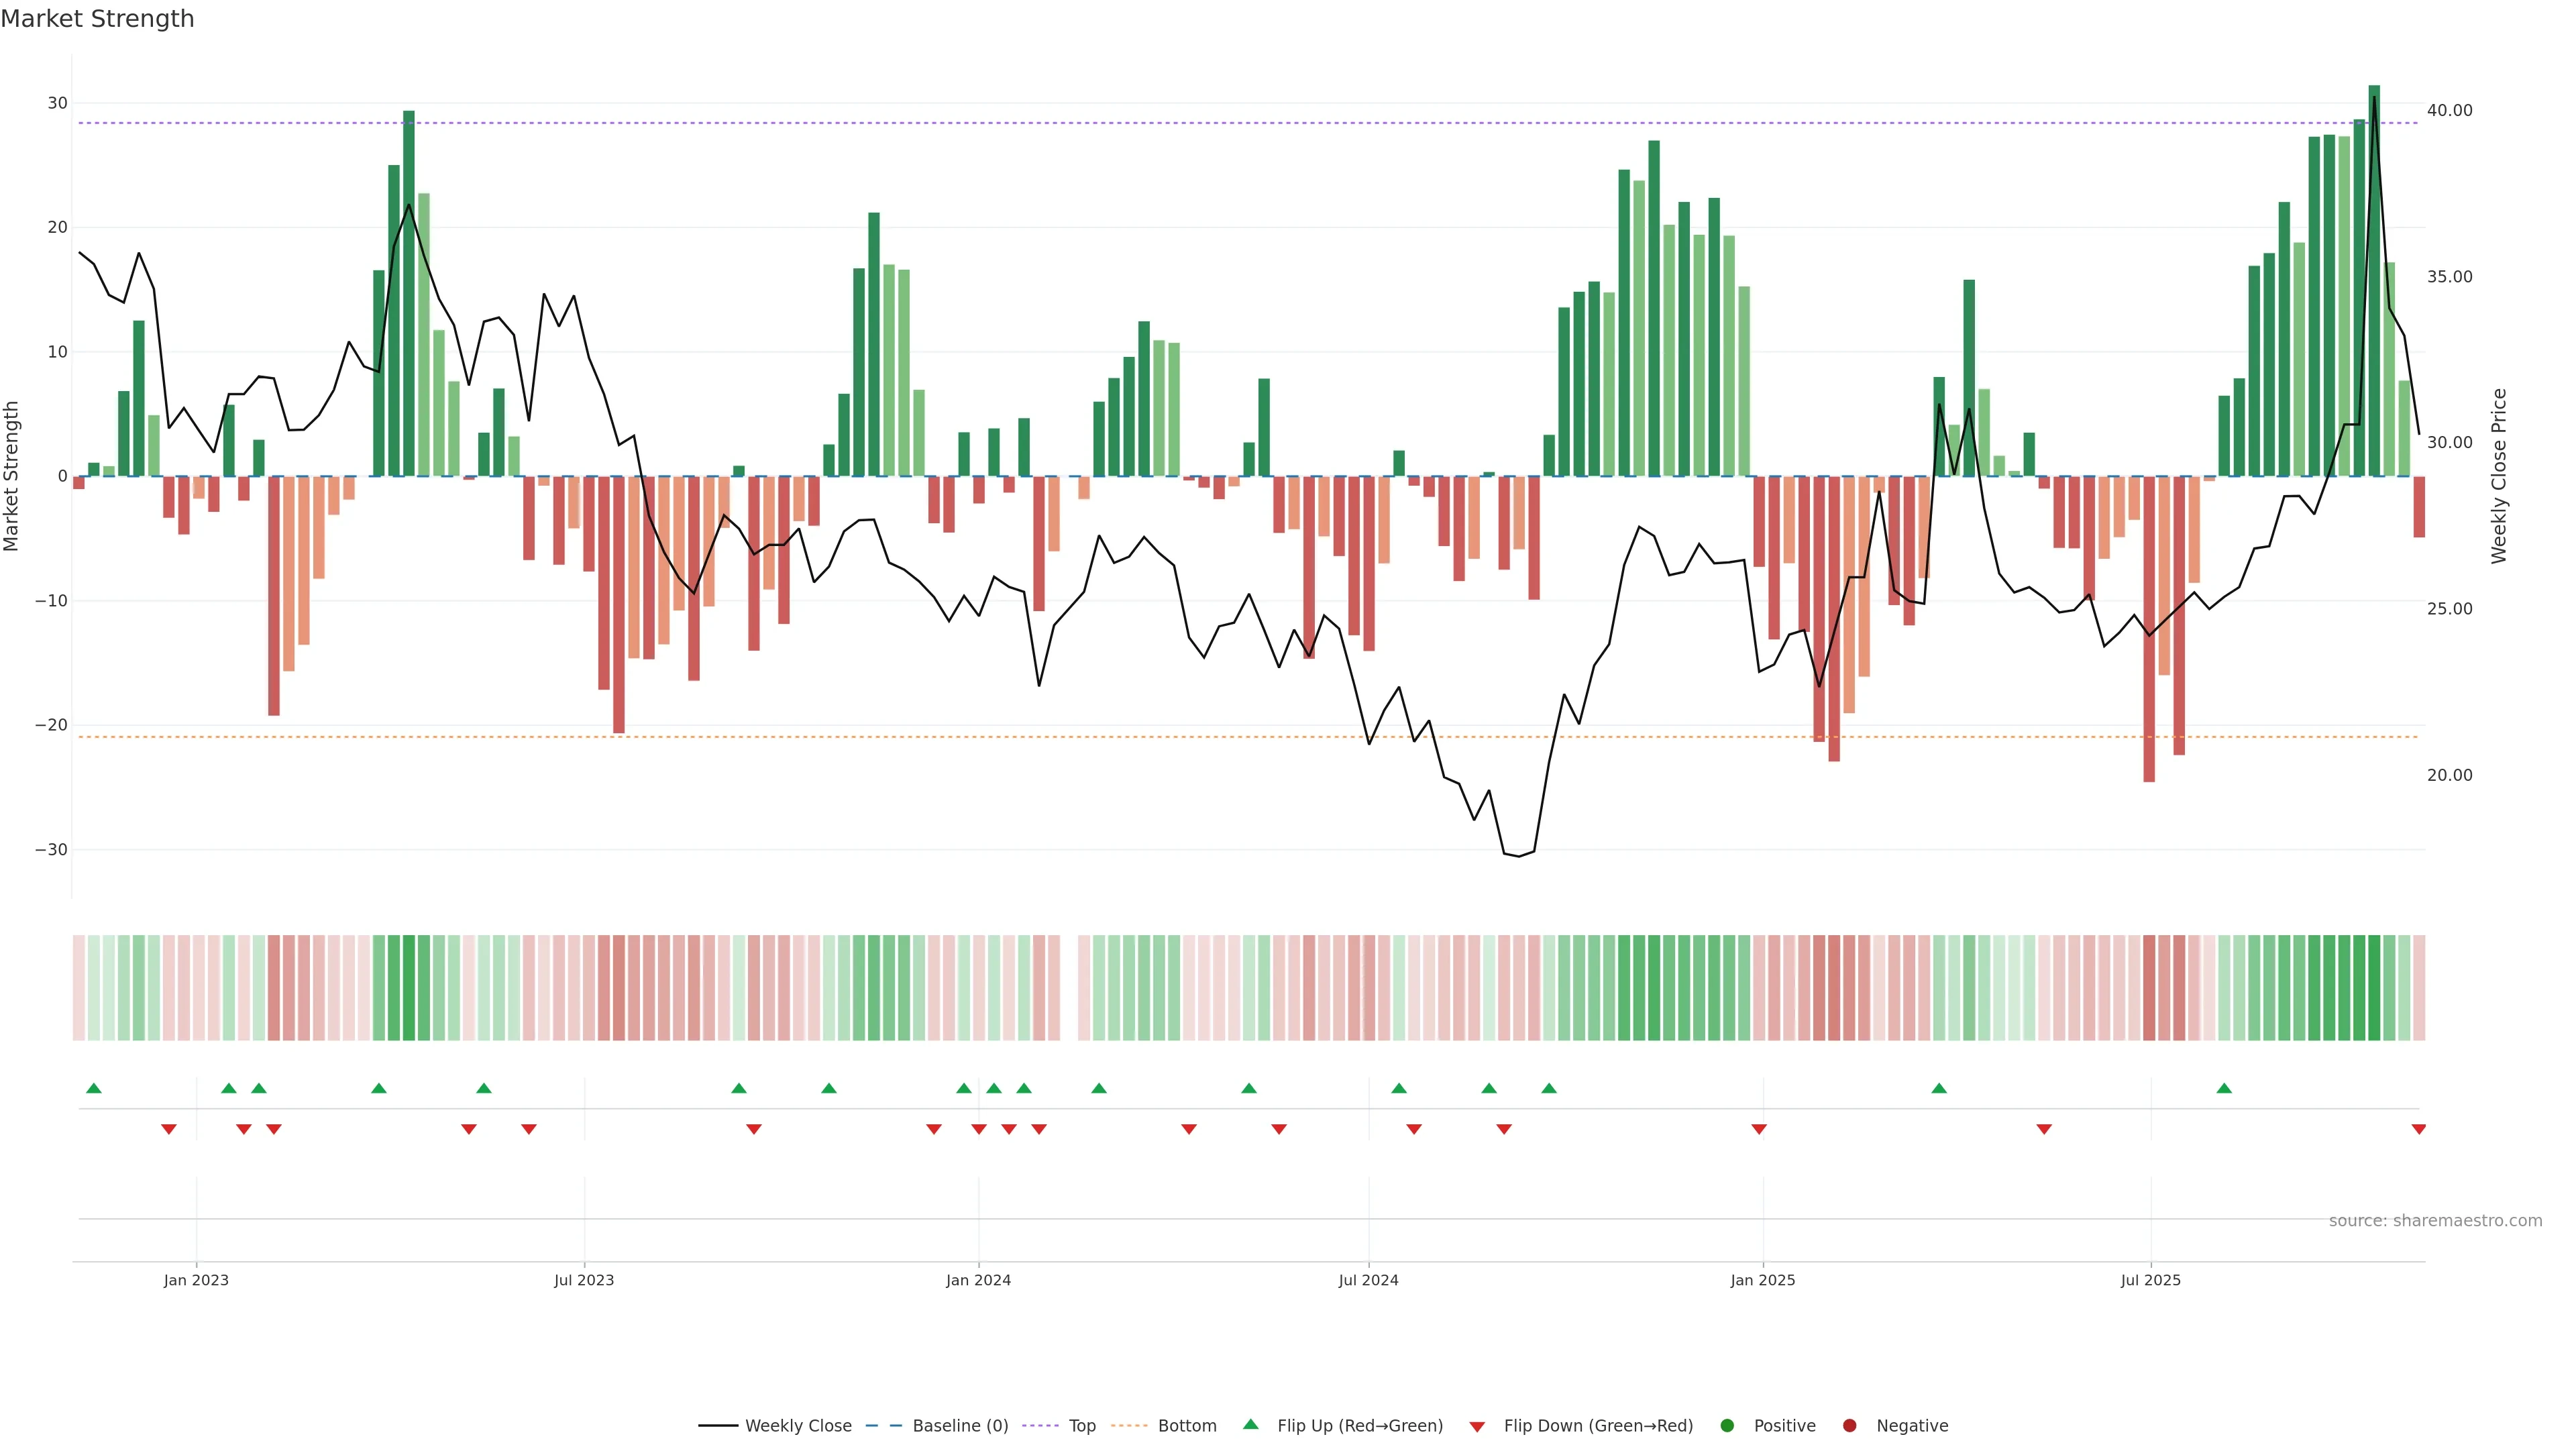Click the Flip Down red triangle legend icon
This screenshot has height=1449, width=2576.
click(1476, 1426)
